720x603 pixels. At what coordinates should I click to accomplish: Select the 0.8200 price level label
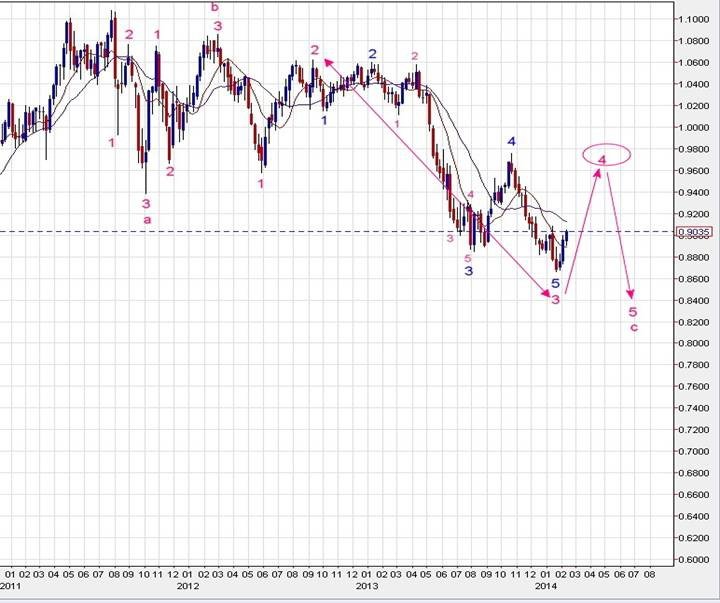[694, 322]
